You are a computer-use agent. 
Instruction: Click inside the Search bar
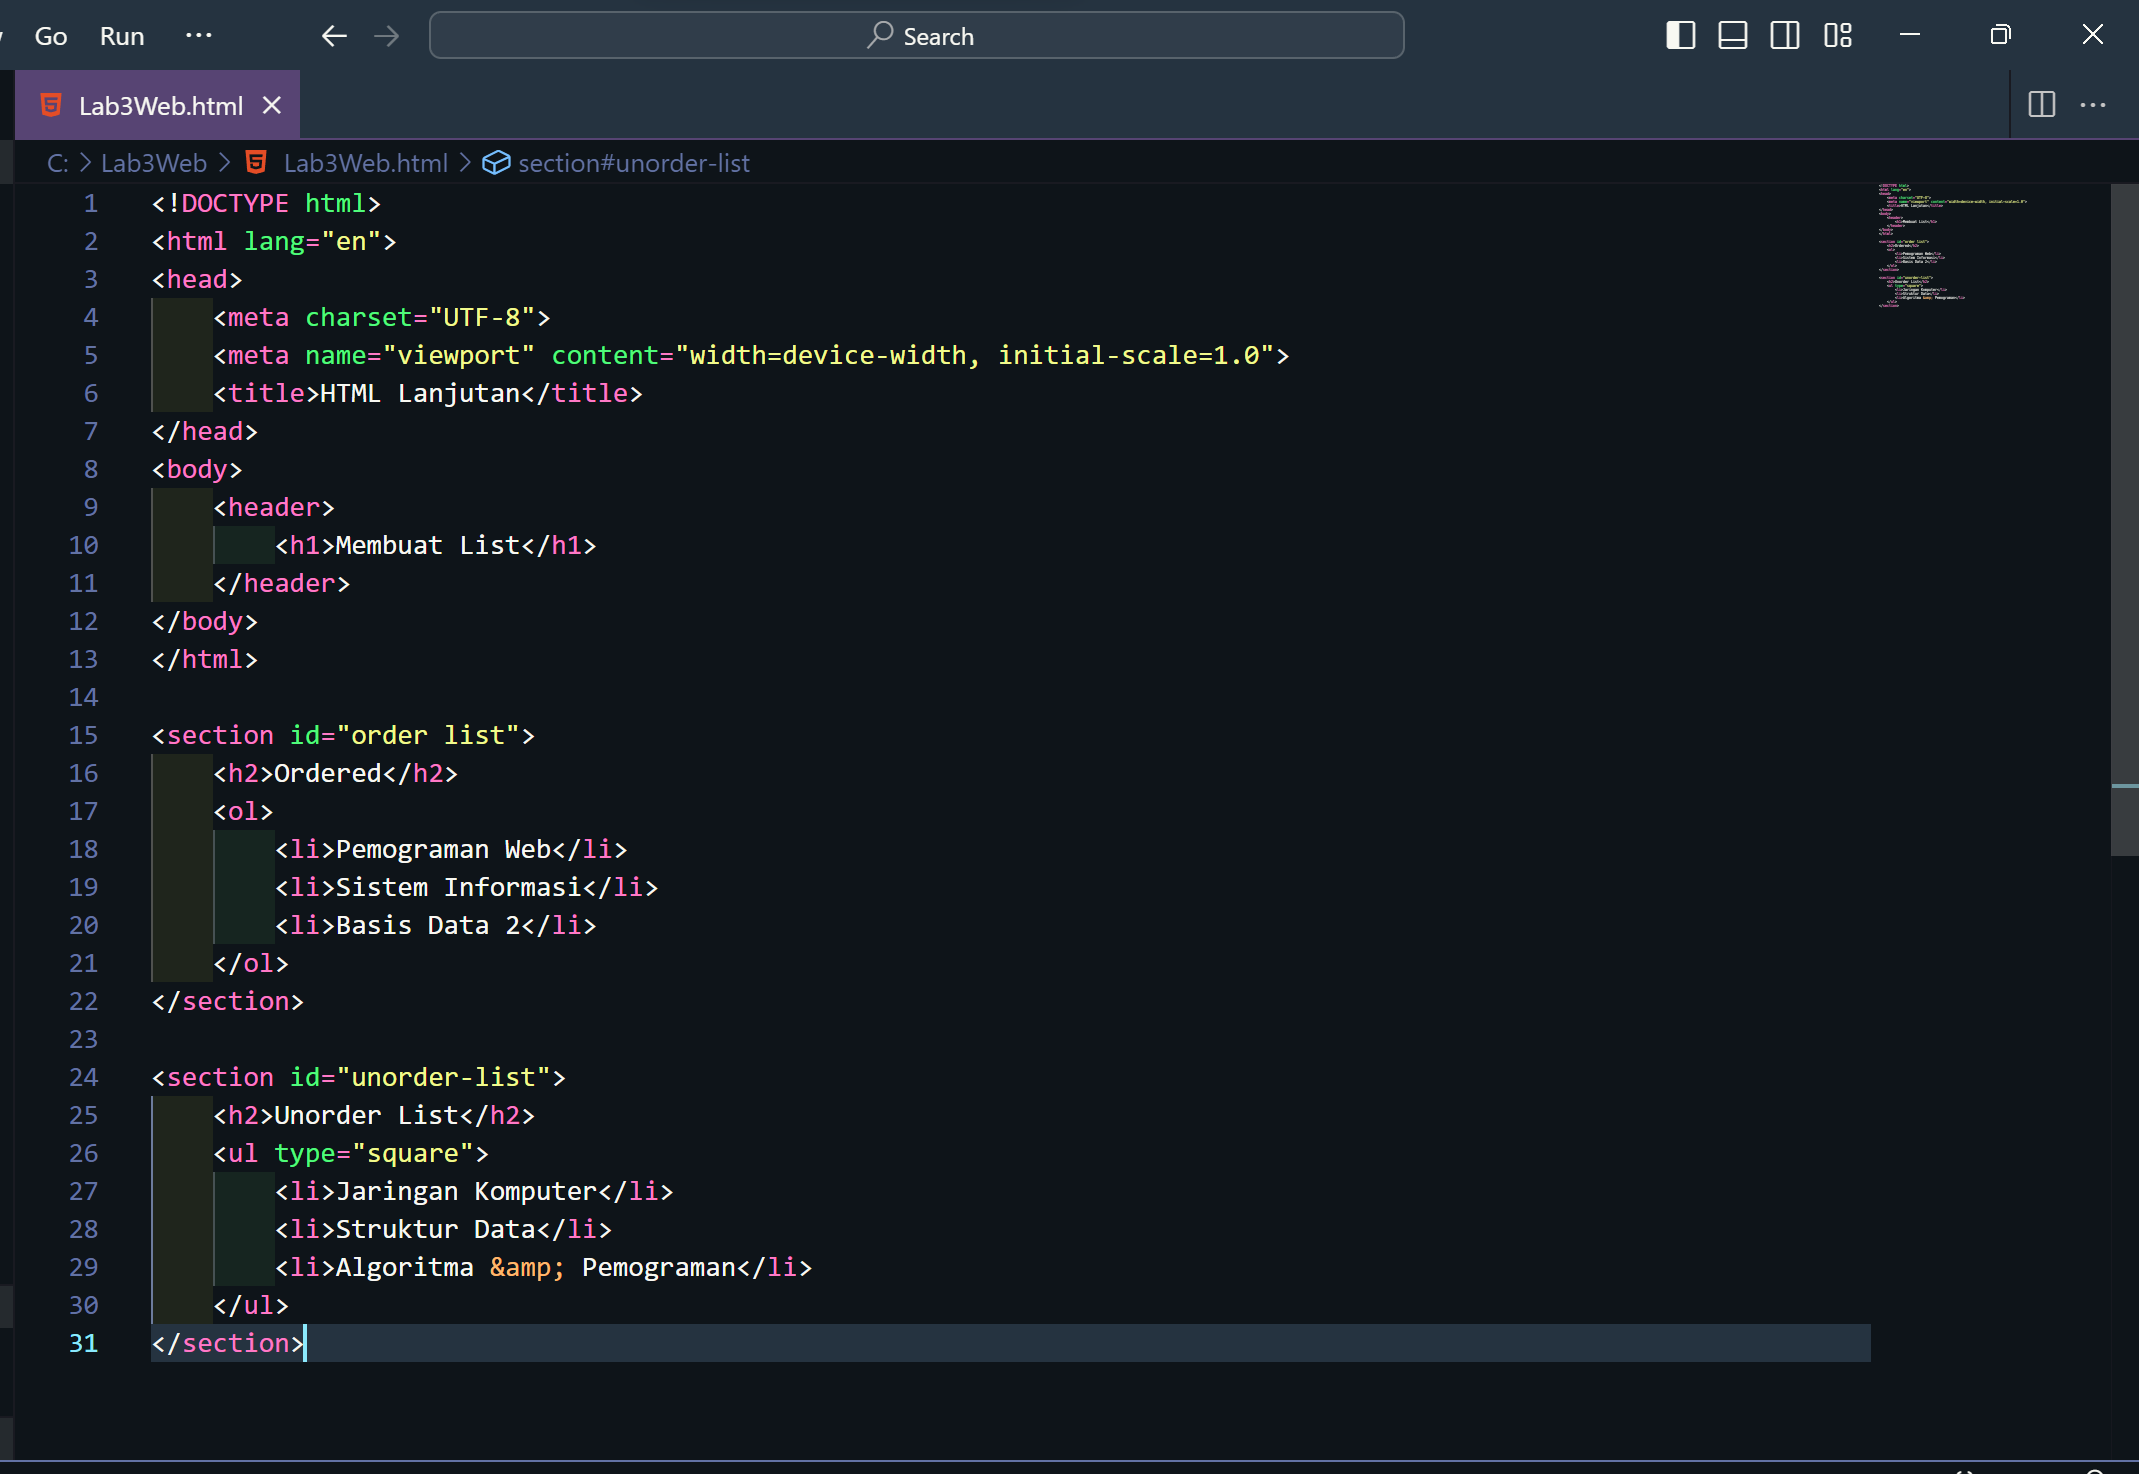[916, 35]
